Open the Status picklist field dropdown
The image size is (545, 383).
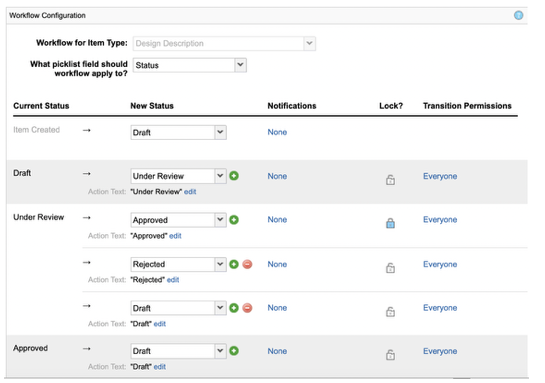(x=190, y=65)
